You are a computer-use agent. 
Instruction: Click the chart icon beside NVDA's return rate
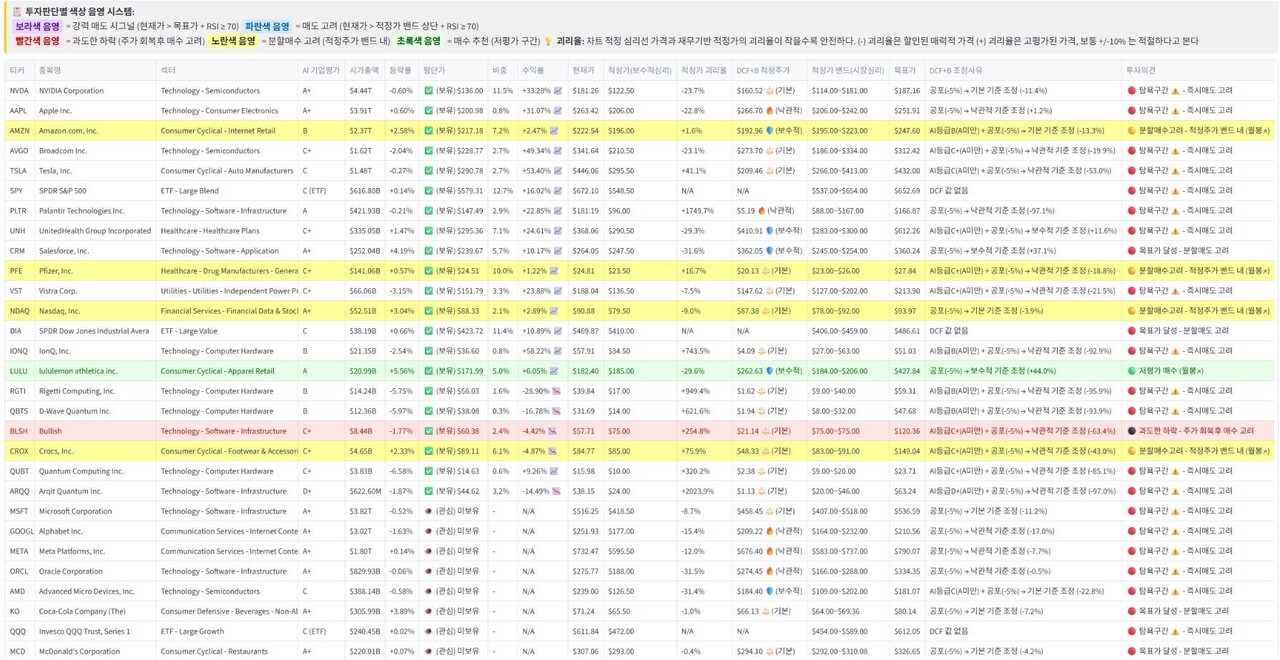(x=557, y=91)
